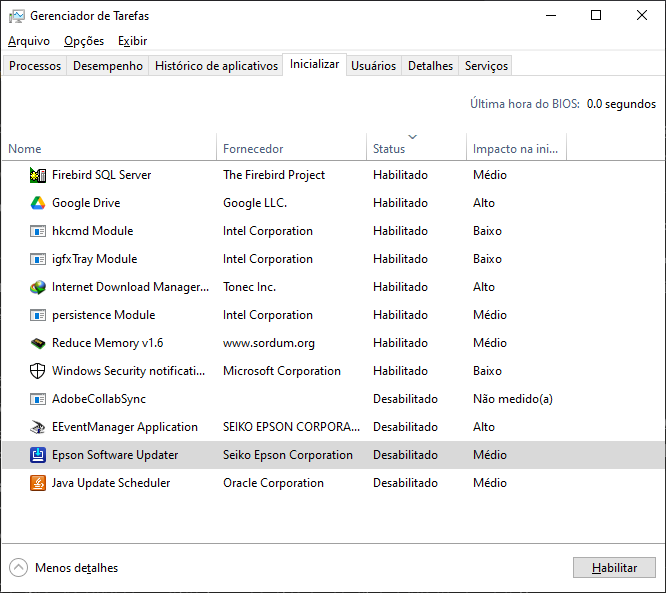Click The Firebird Project supplier cell
Image resolution: width=666 pixels, height=593 pixels.
click(x=274, y=175)
